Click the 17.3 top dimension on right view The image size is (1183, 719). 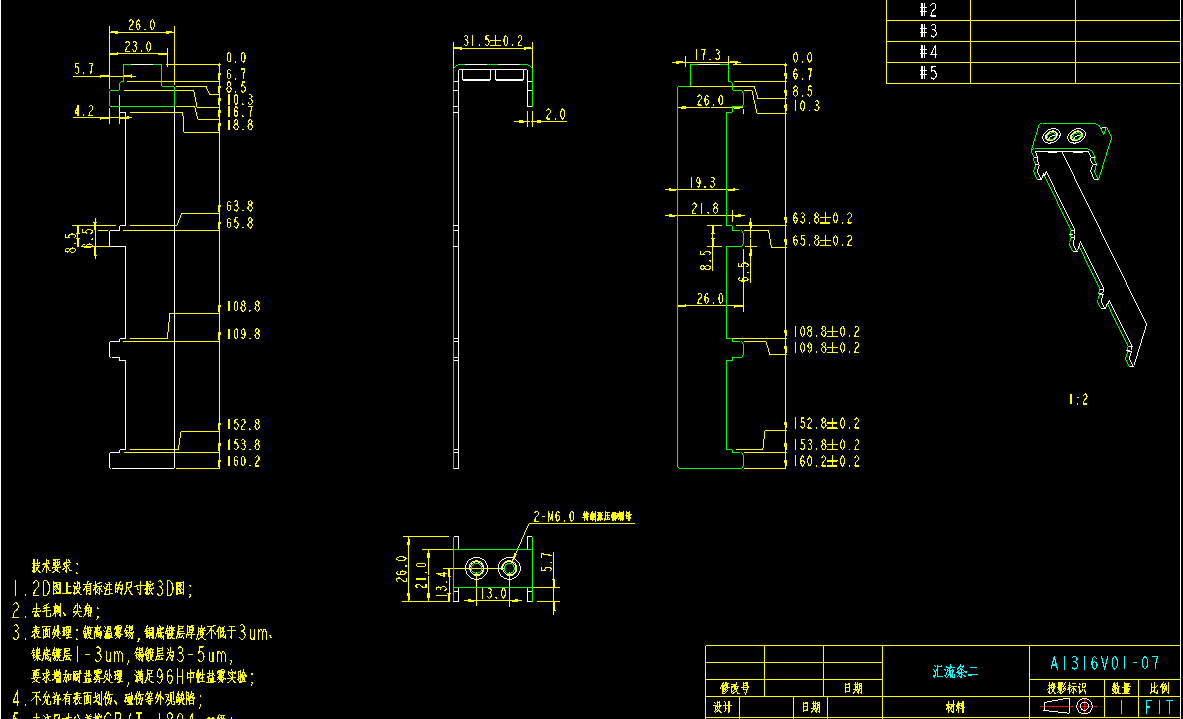(707, 55)
